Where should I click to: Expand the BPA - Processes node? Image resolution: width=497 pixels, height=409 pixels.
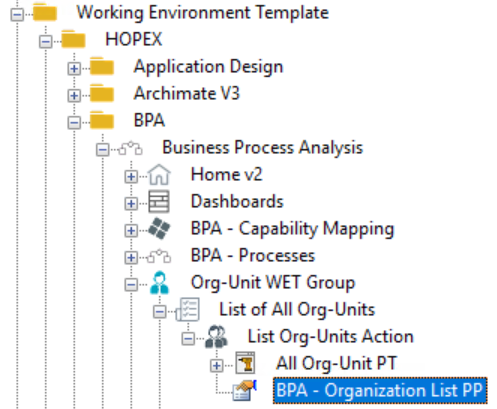[131, 258]
